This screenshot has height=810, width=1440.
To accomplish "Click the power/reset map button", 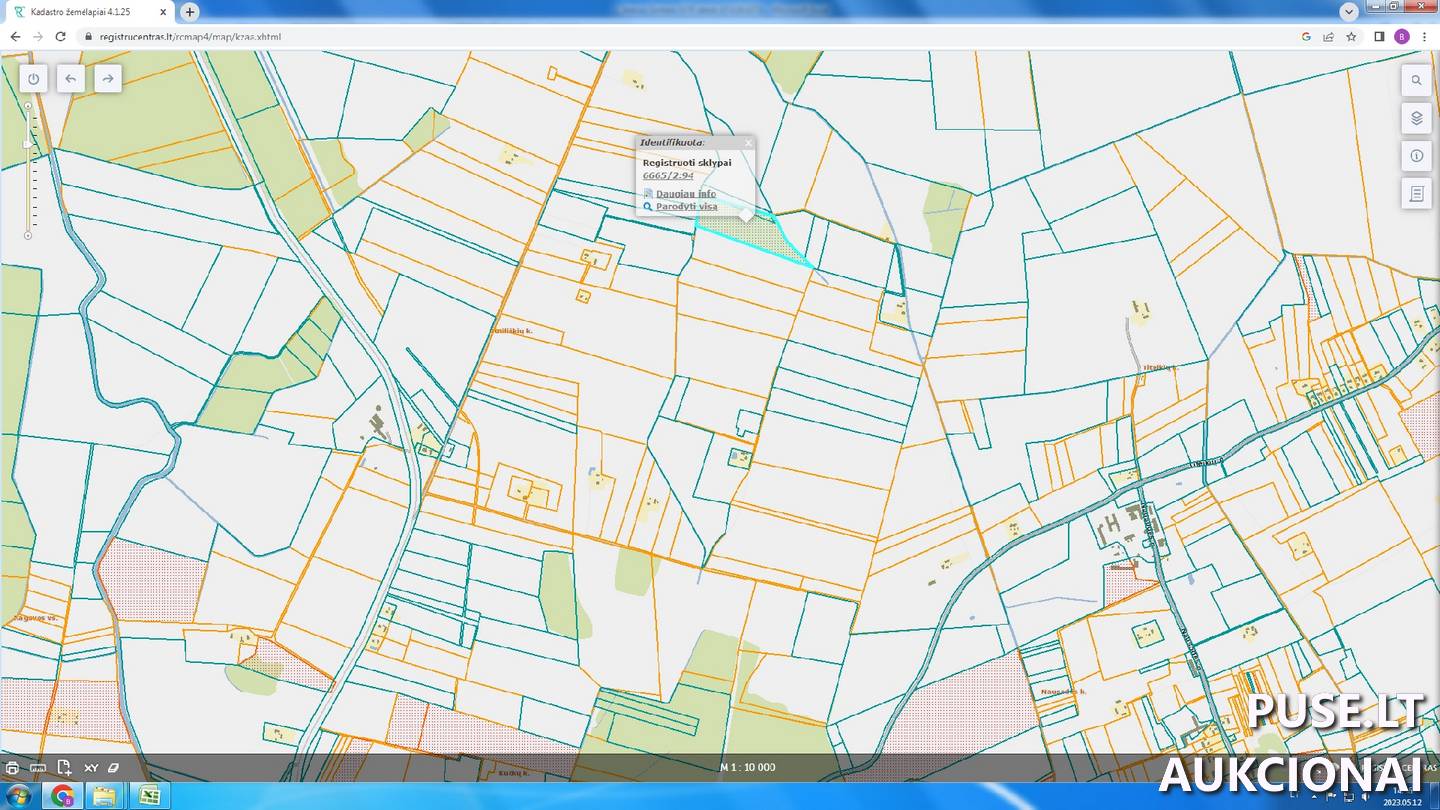I will (34, 78).
